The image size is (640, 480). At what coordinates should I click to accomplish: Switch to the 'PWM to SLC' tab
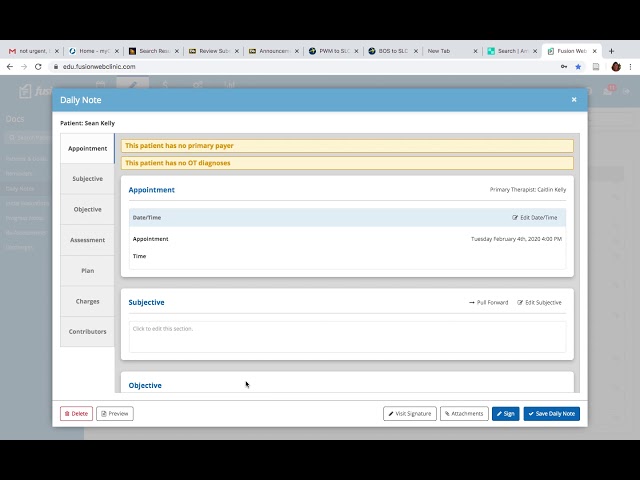click(x=331, y=51)
